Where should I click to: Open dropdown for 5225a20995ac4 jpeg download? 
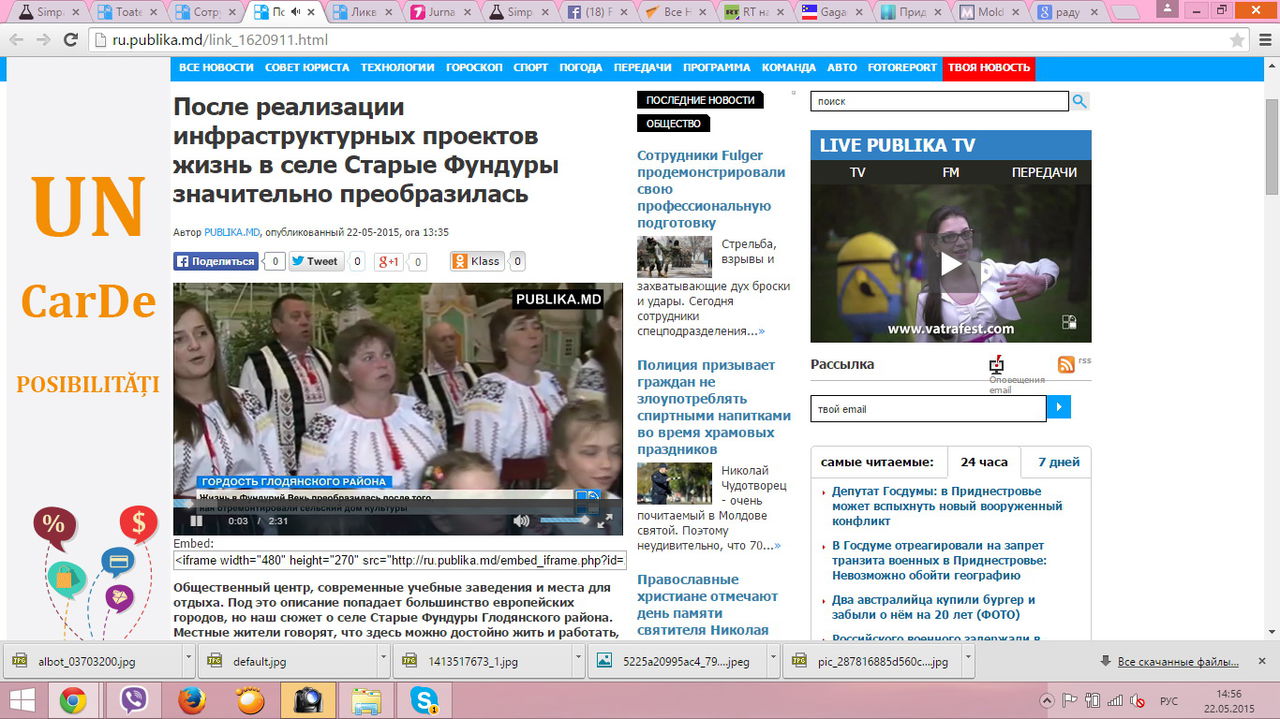773,661
